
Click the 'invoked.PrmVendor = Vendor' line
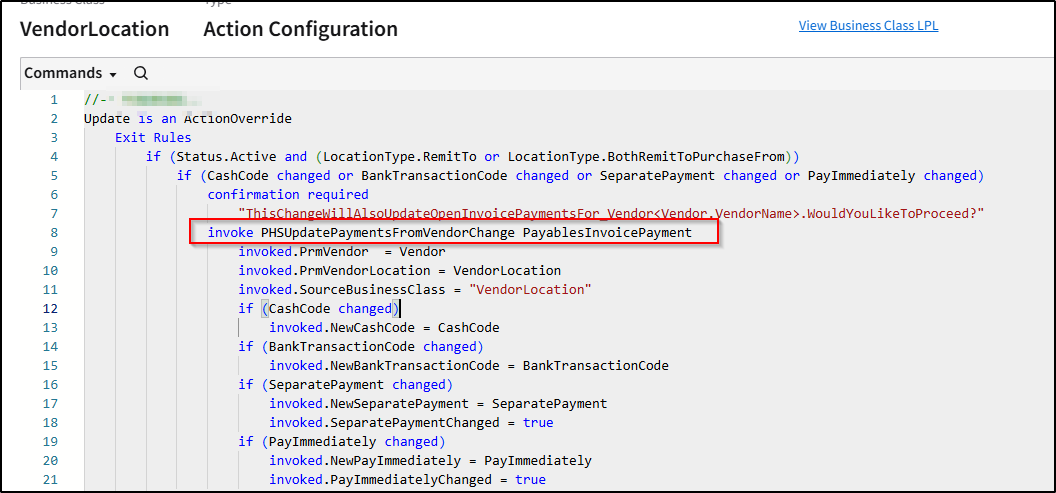pyautogui.click(x=341, y=251)
